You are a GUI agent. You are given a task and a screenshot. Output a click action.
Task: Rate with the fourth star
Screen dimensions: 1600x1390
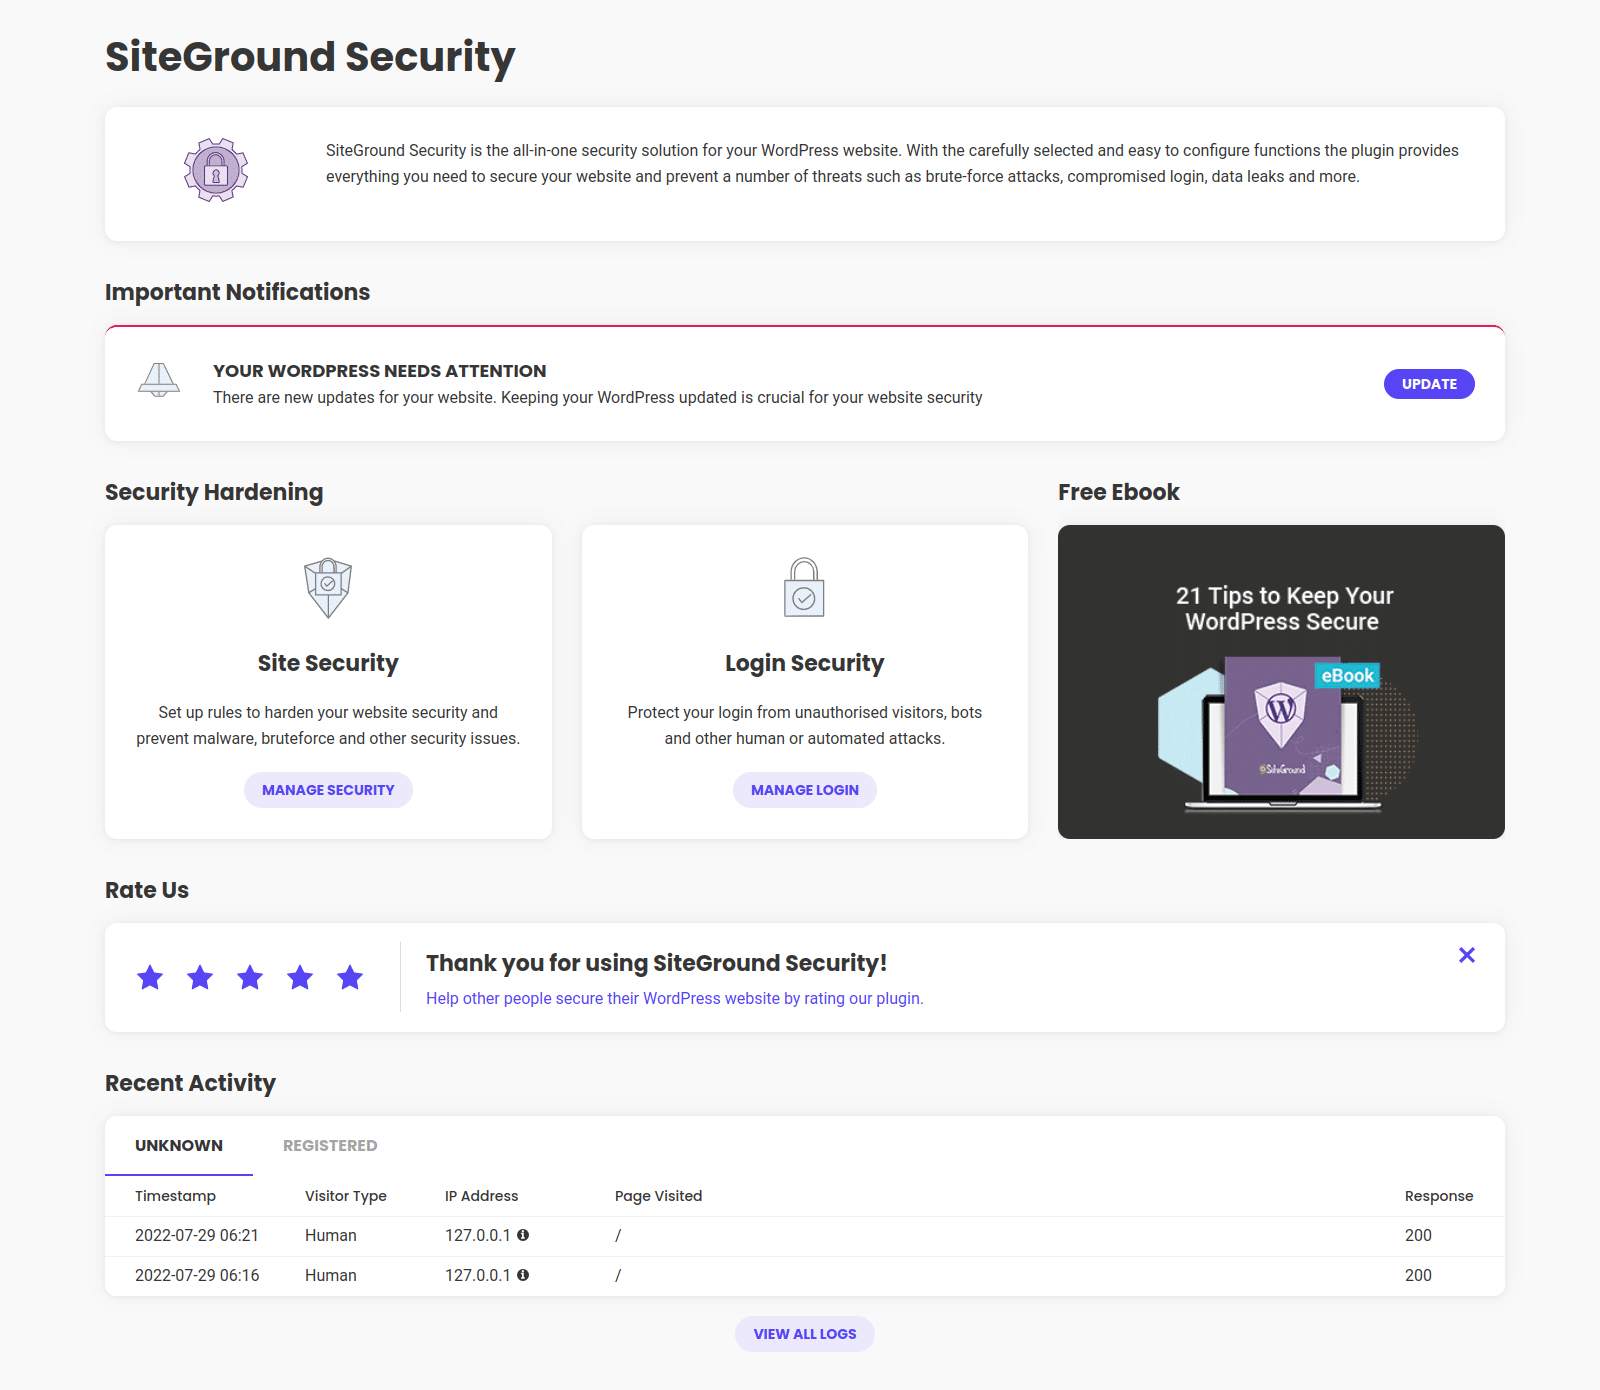click(300, 977)
